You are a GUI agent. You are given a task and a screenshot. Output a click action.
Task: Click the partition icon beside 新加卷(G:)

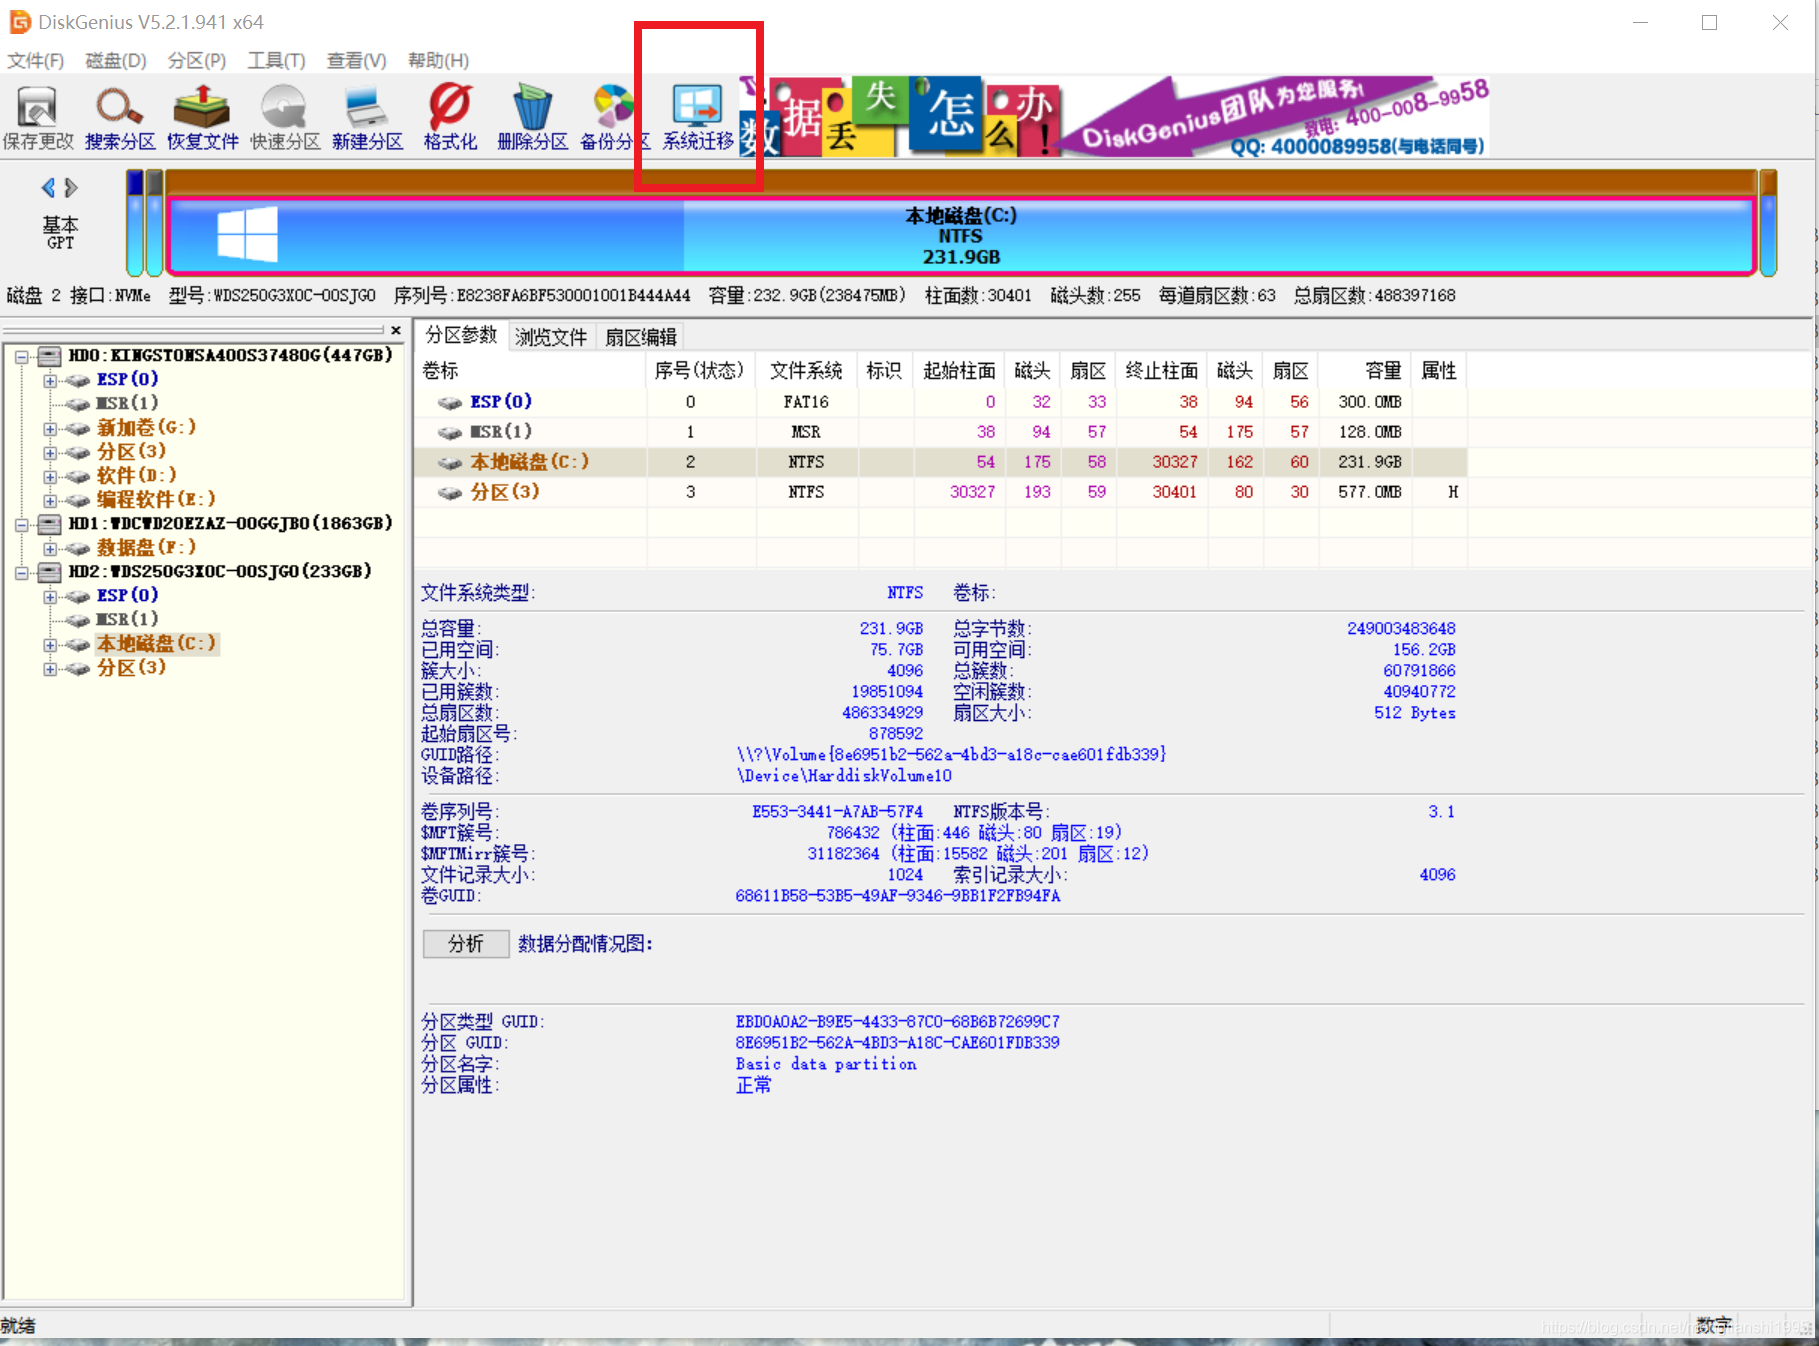click(78, 428)
